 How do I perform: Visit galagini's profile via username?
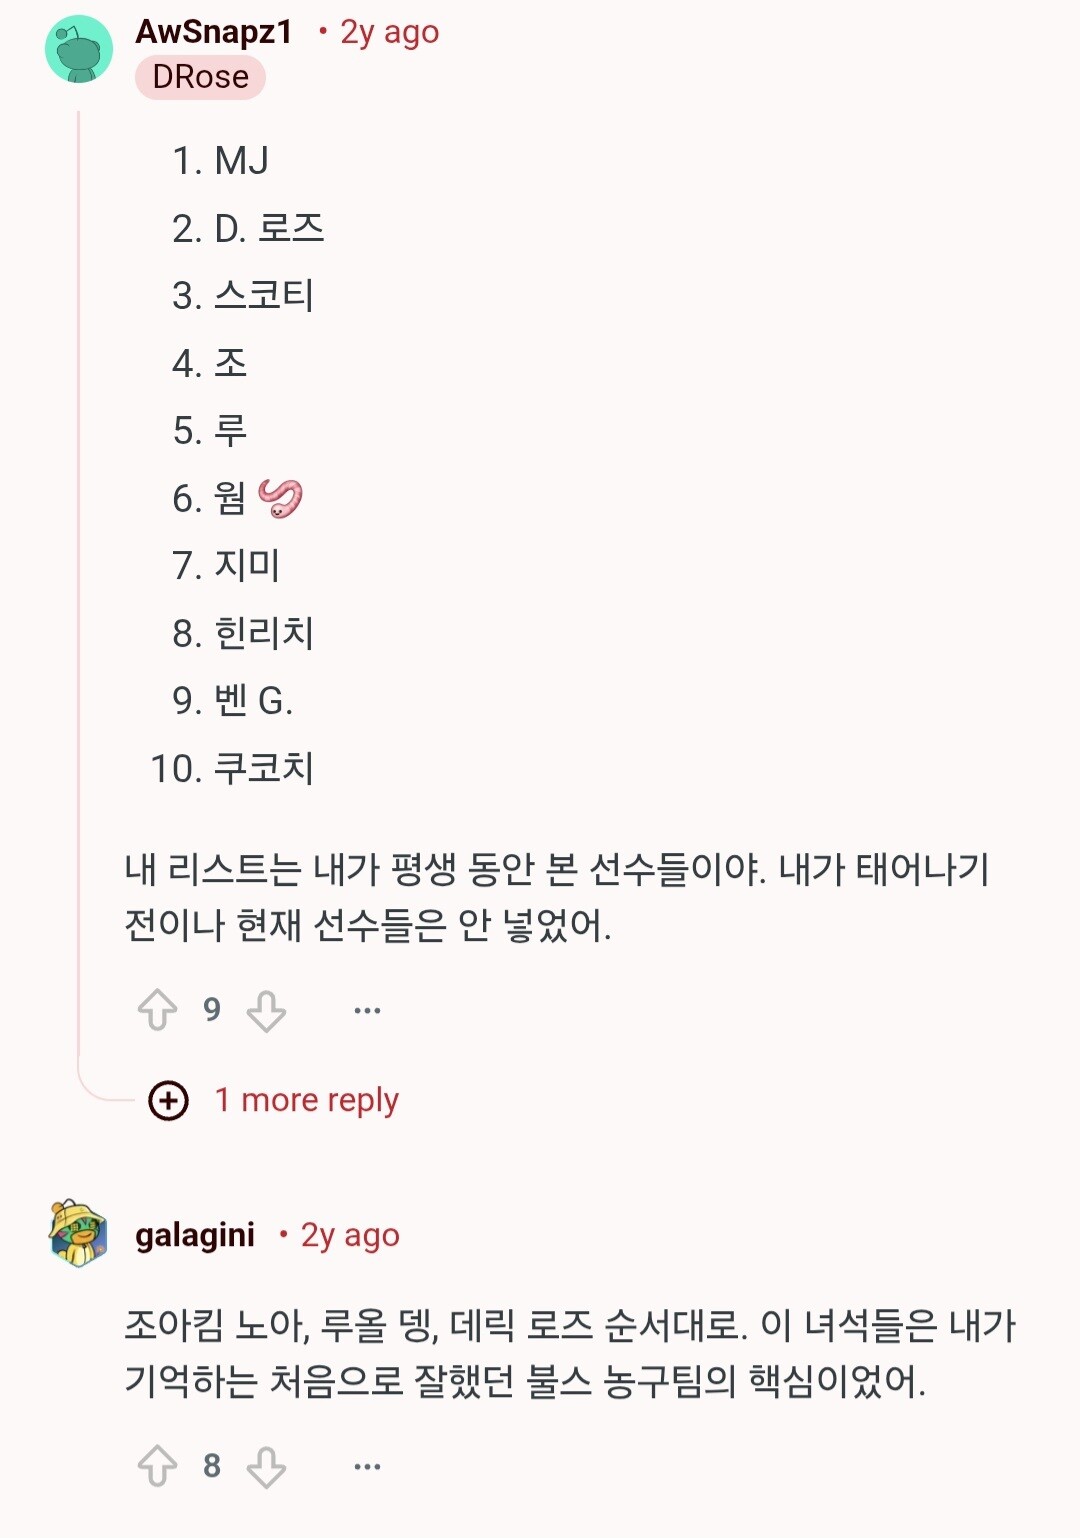[195, 1235]
